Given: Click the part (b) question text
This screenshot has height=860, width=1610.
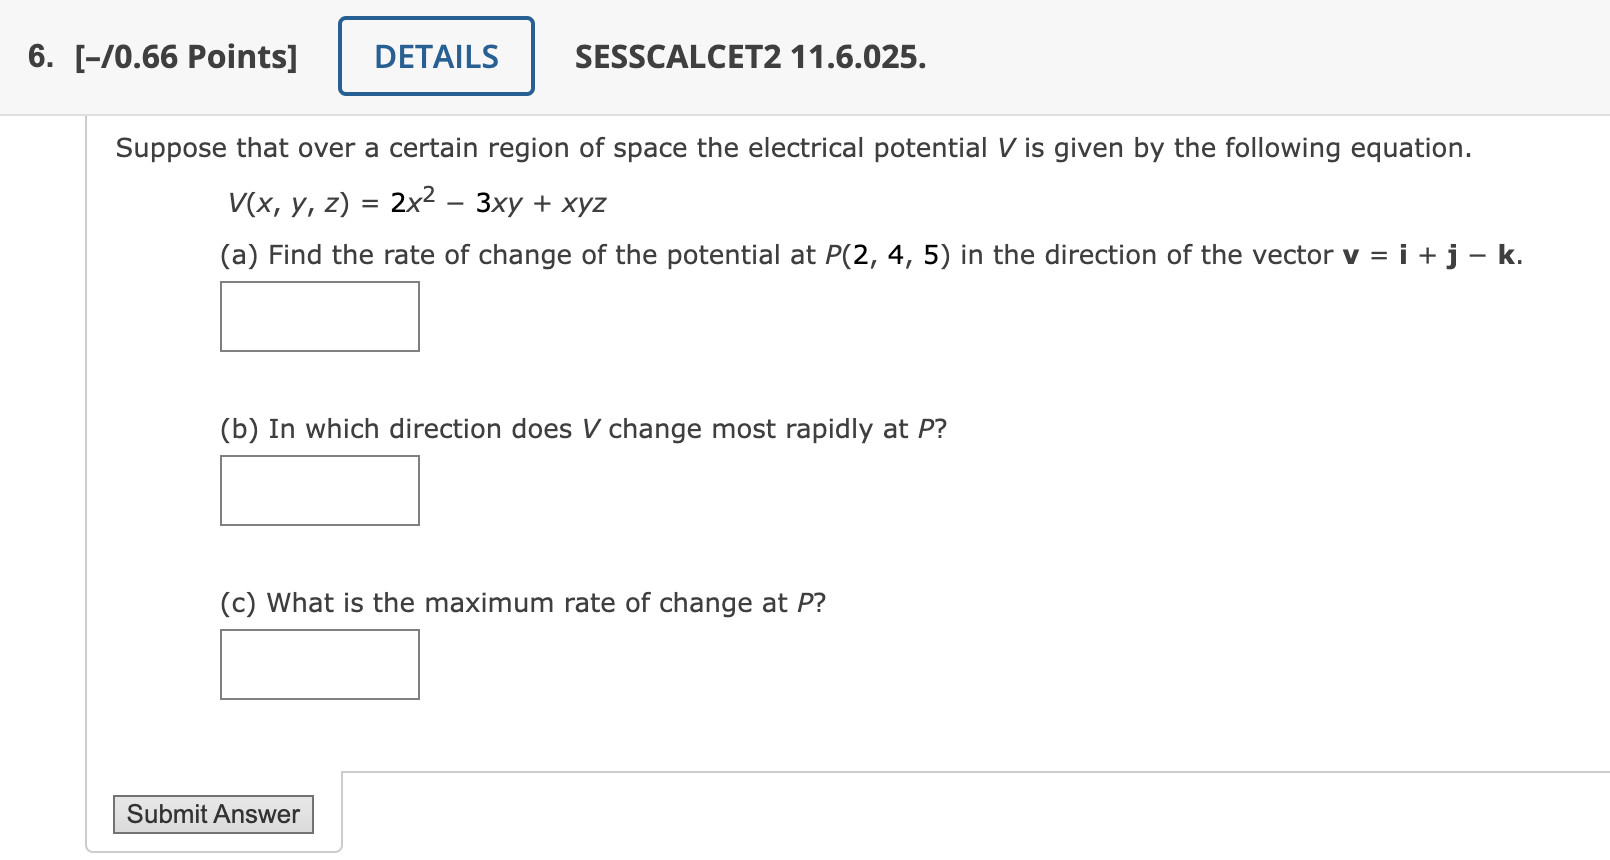Looking at the screenshot, I should (x=583, y=429).
